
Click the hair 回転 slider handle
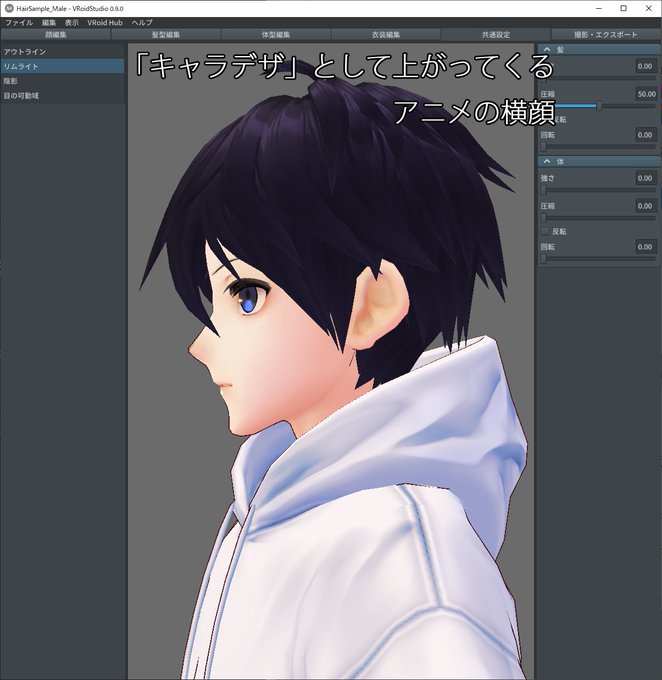pyautogui.click(x=544, y=147)
